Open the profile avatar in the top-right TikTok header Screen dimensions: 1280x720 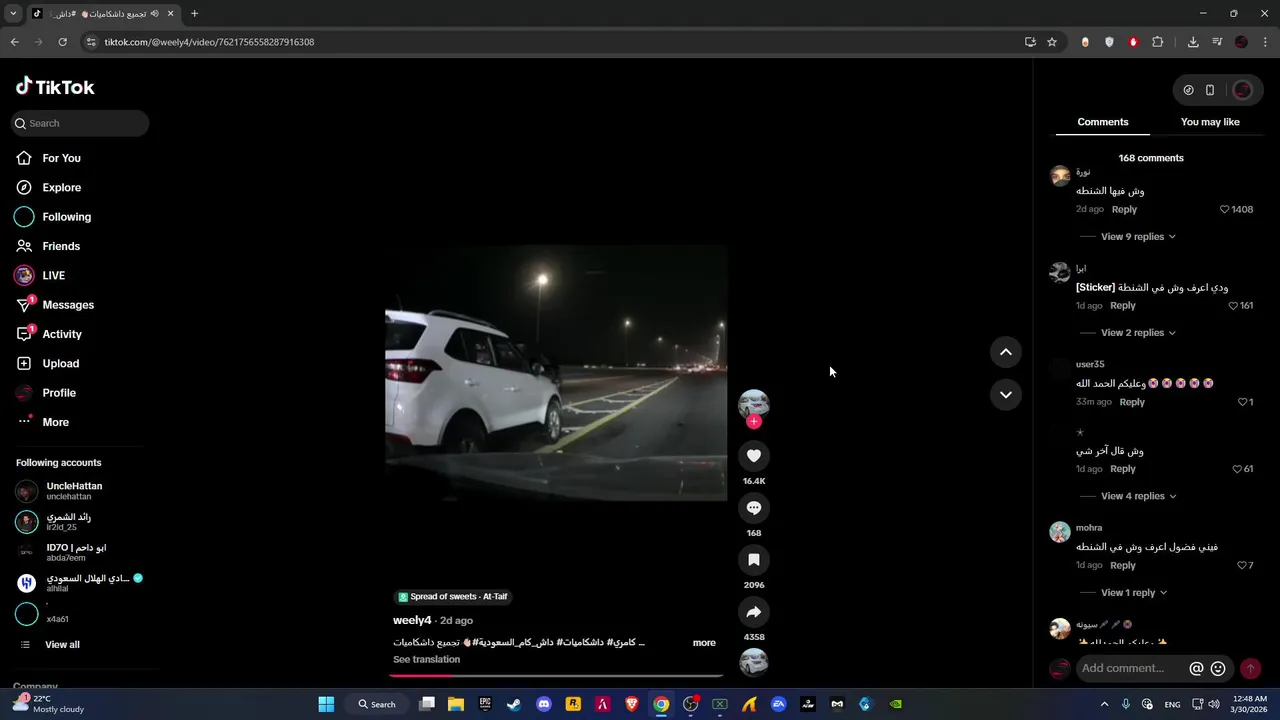(1243, 90)
